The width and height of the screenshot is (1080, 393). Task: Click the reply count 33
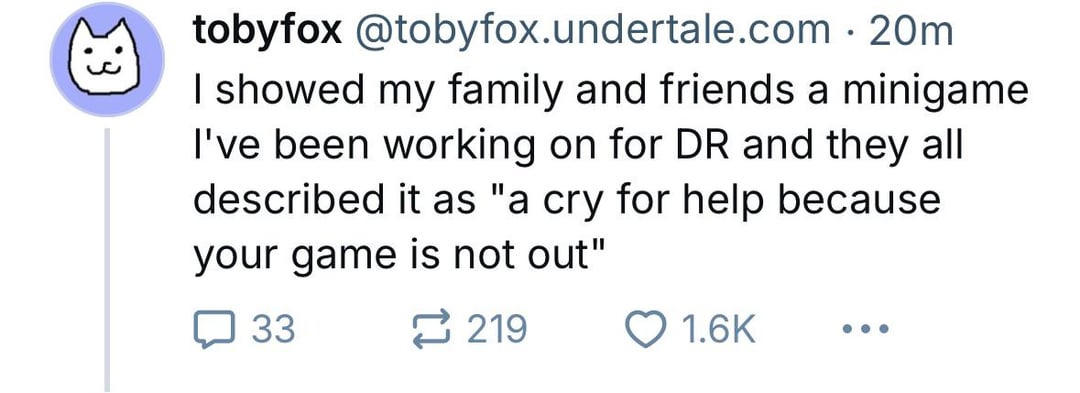(273, 329)
